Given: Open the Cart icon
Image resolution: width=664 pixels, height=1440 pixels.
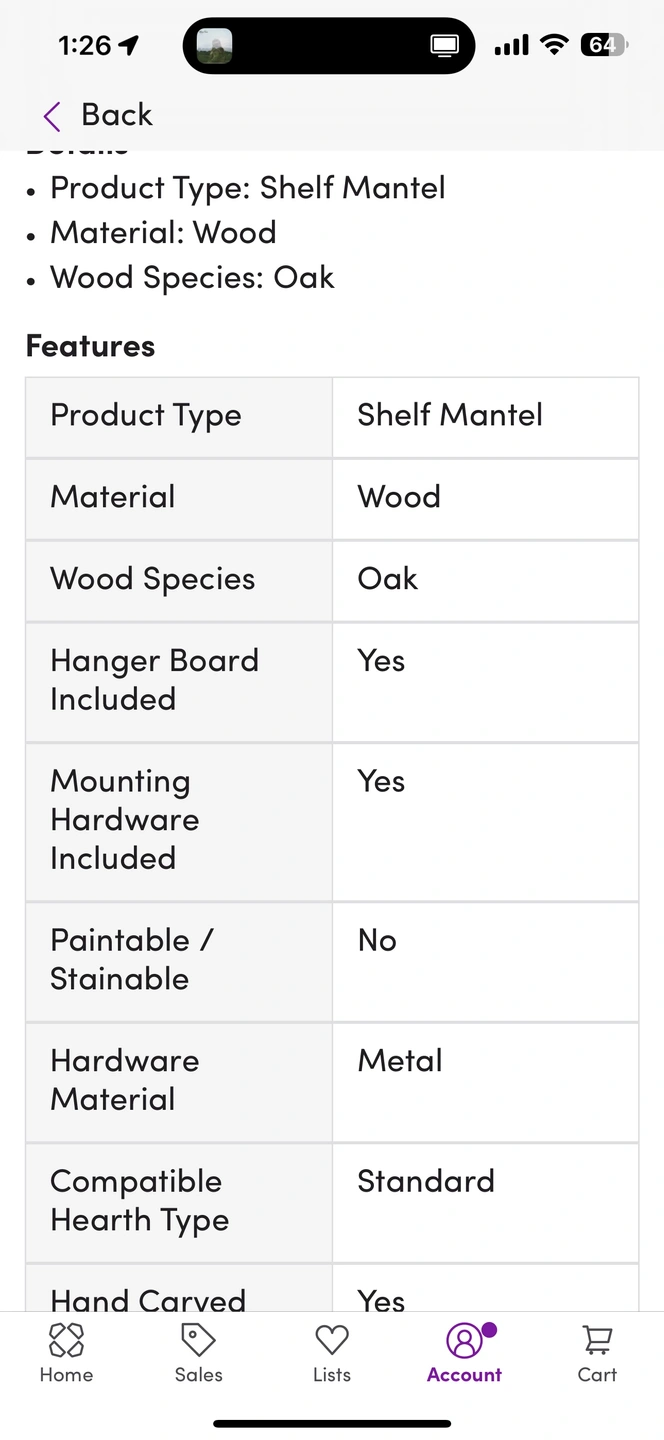Looking at the screenshot, I should (x=597, y=1340).
